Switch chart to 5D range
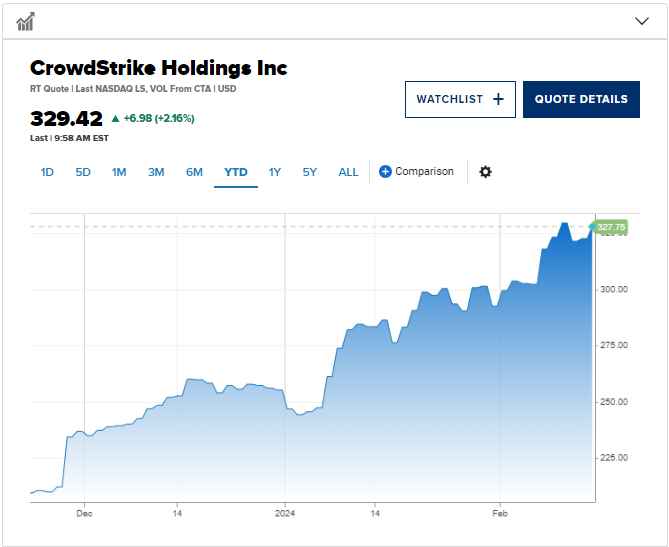This screenshot has width=669, height=547. pos(83,172)
